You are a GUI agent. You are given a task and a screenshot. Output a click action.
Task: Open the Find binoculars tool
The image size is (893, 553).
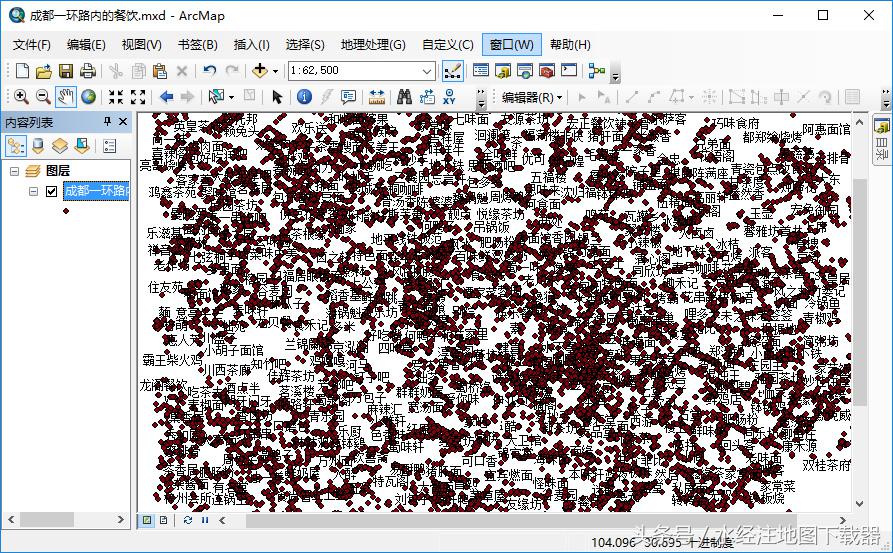pos(404,97)
